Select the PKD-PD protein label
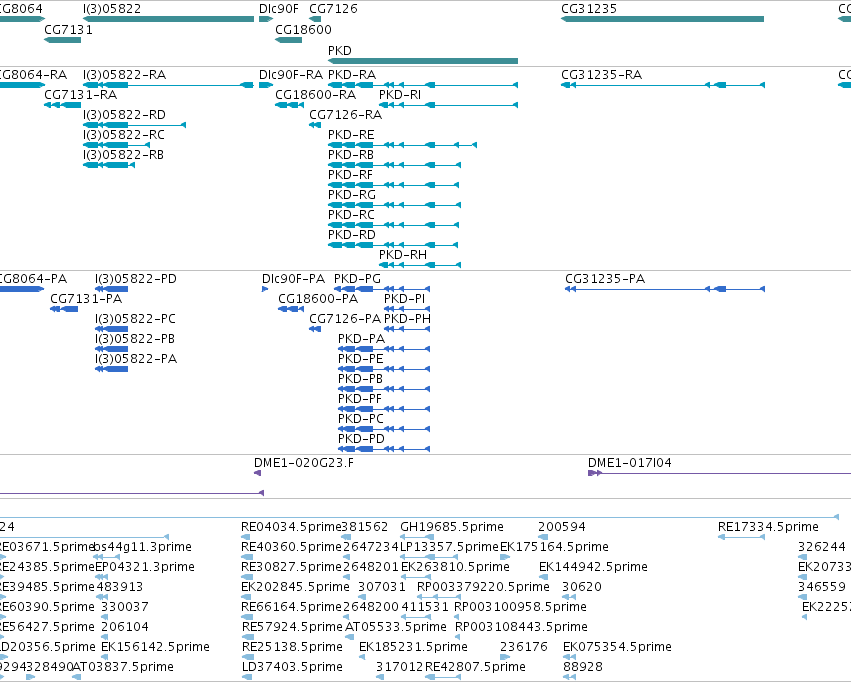Viewport: 851px width, 682px height. pyautogui.click(x=361, y=438)
